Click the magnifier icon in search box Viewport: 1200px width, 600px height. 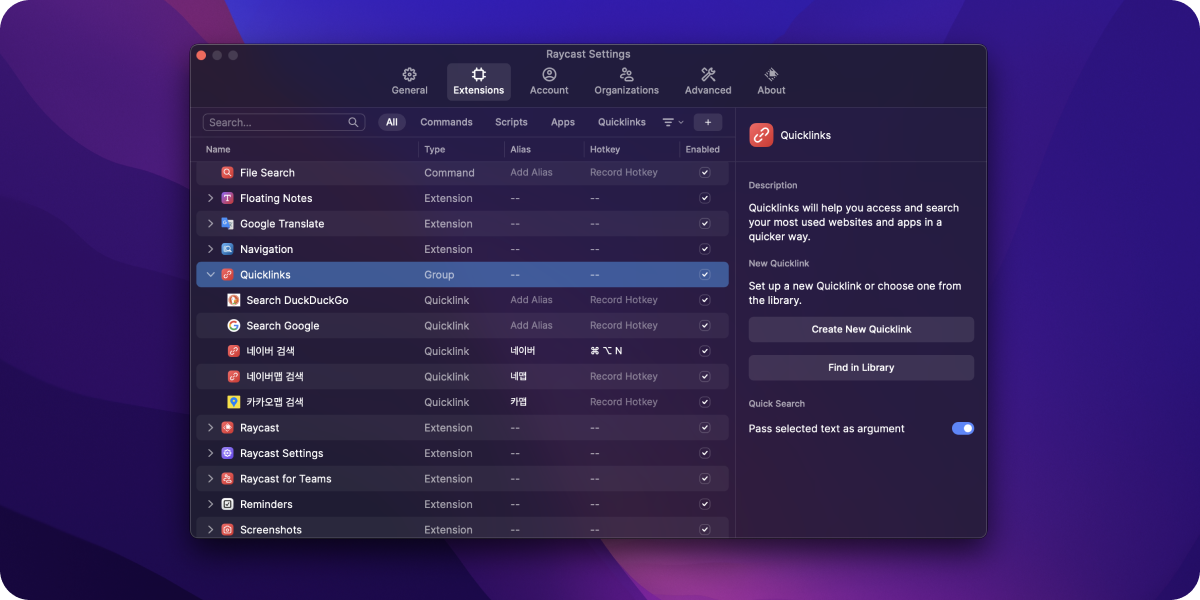(x=353, y=122)
